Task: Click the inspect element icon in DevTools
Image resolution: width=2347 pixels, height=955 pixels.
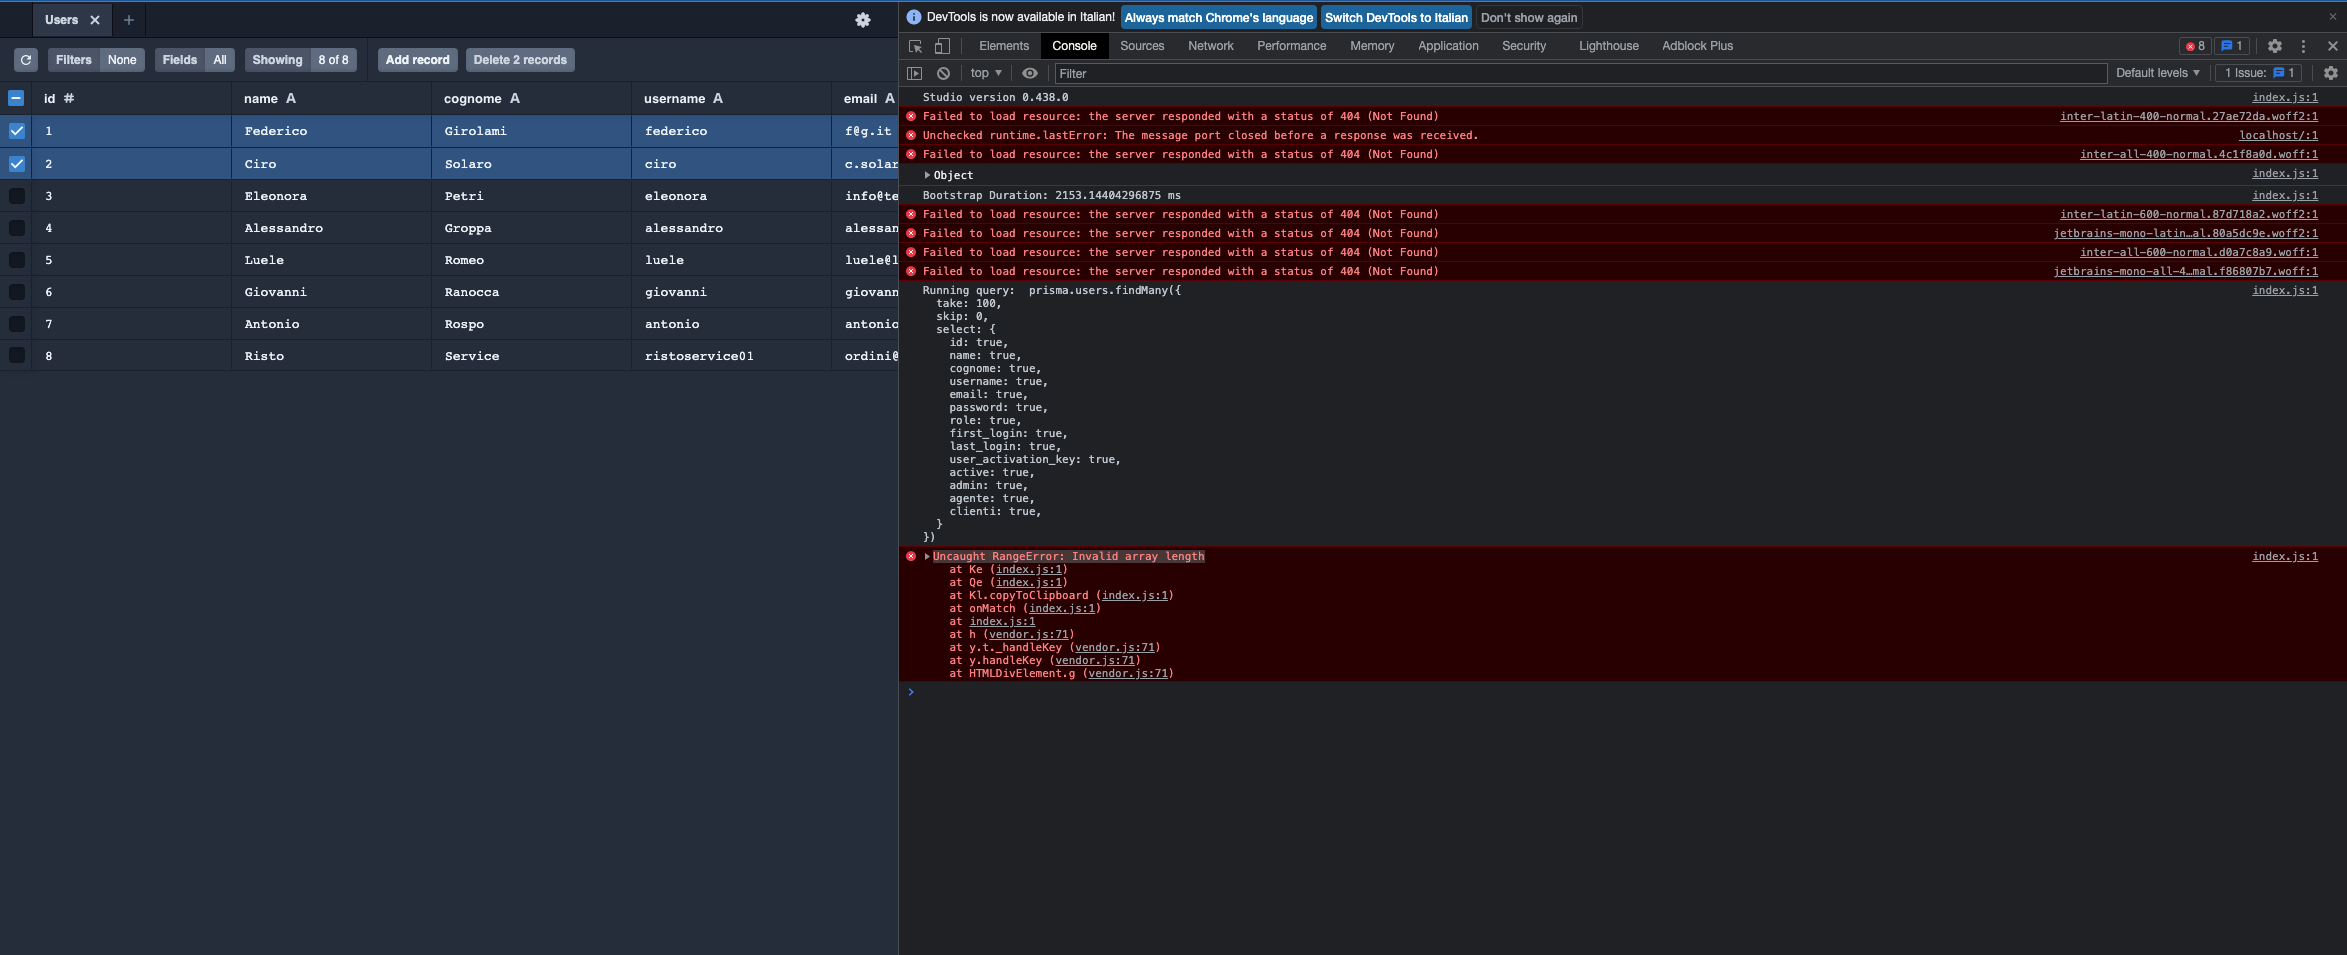Action: [x=914, y=46]
